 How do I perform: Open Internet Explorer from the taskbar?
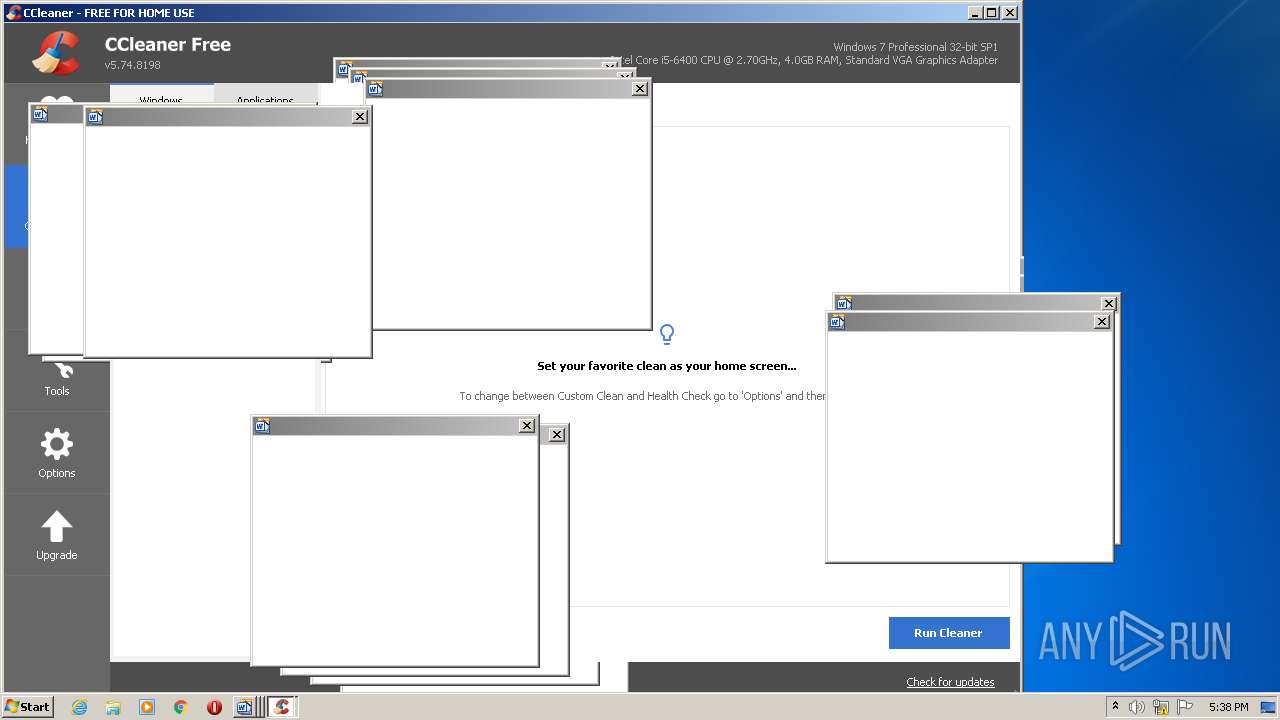click(79, 707)
